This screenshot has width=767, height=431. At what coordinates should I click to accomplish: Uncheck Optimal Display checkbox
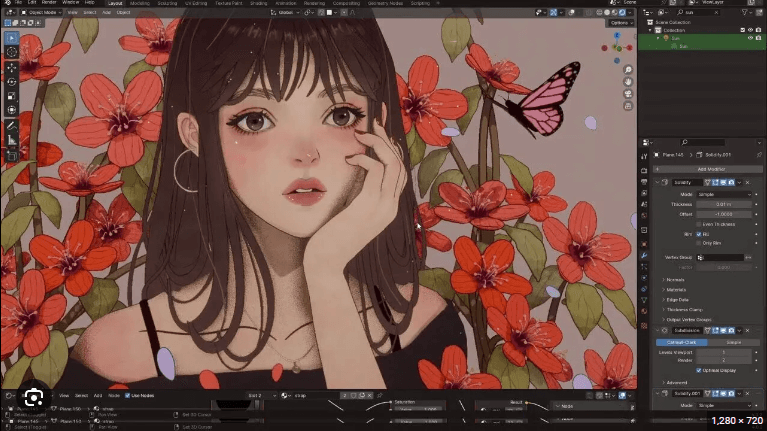pos(699,370)
